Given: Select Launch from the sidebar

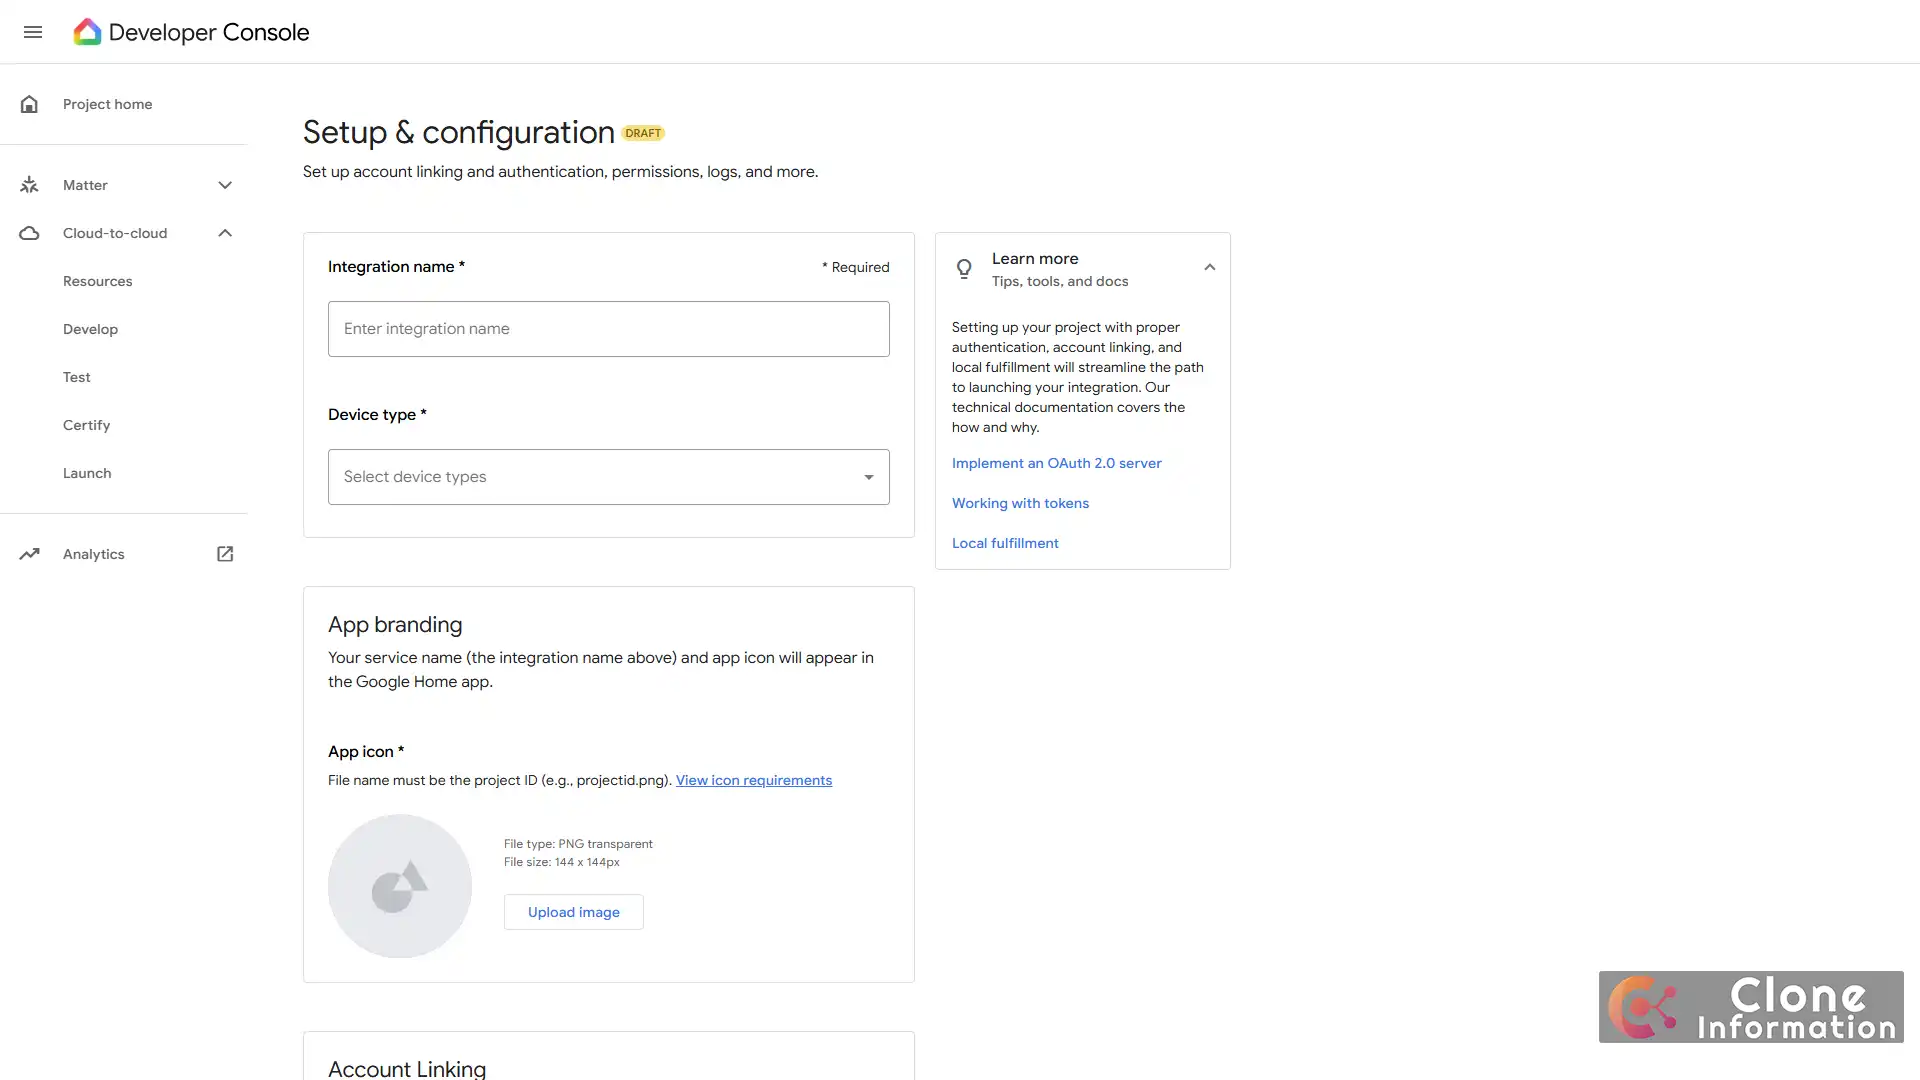Looking at the screenshot, I should [86, 472].
